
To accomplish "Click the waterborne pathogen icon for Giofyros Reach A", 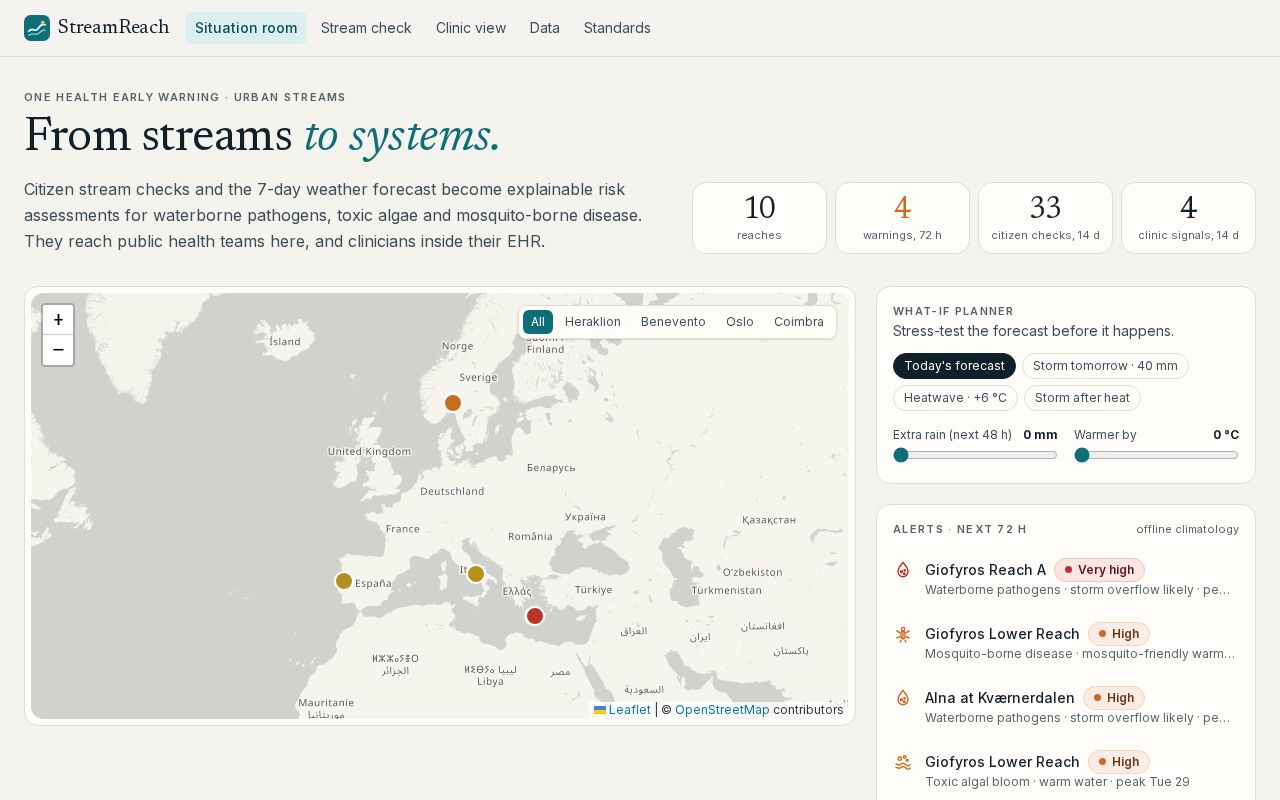I will point(903,570).
